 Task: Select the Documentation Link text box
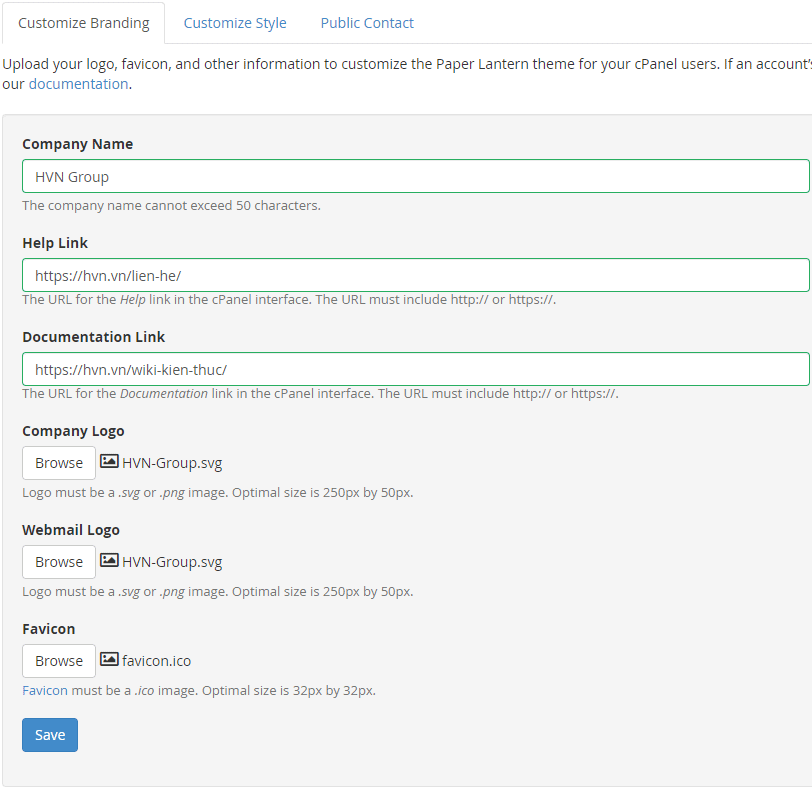(415, 369)
